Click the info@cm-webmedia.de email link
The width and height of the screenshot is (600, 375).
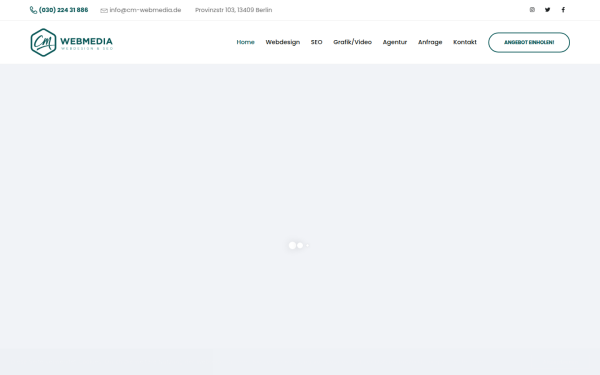tap(145, 10)
